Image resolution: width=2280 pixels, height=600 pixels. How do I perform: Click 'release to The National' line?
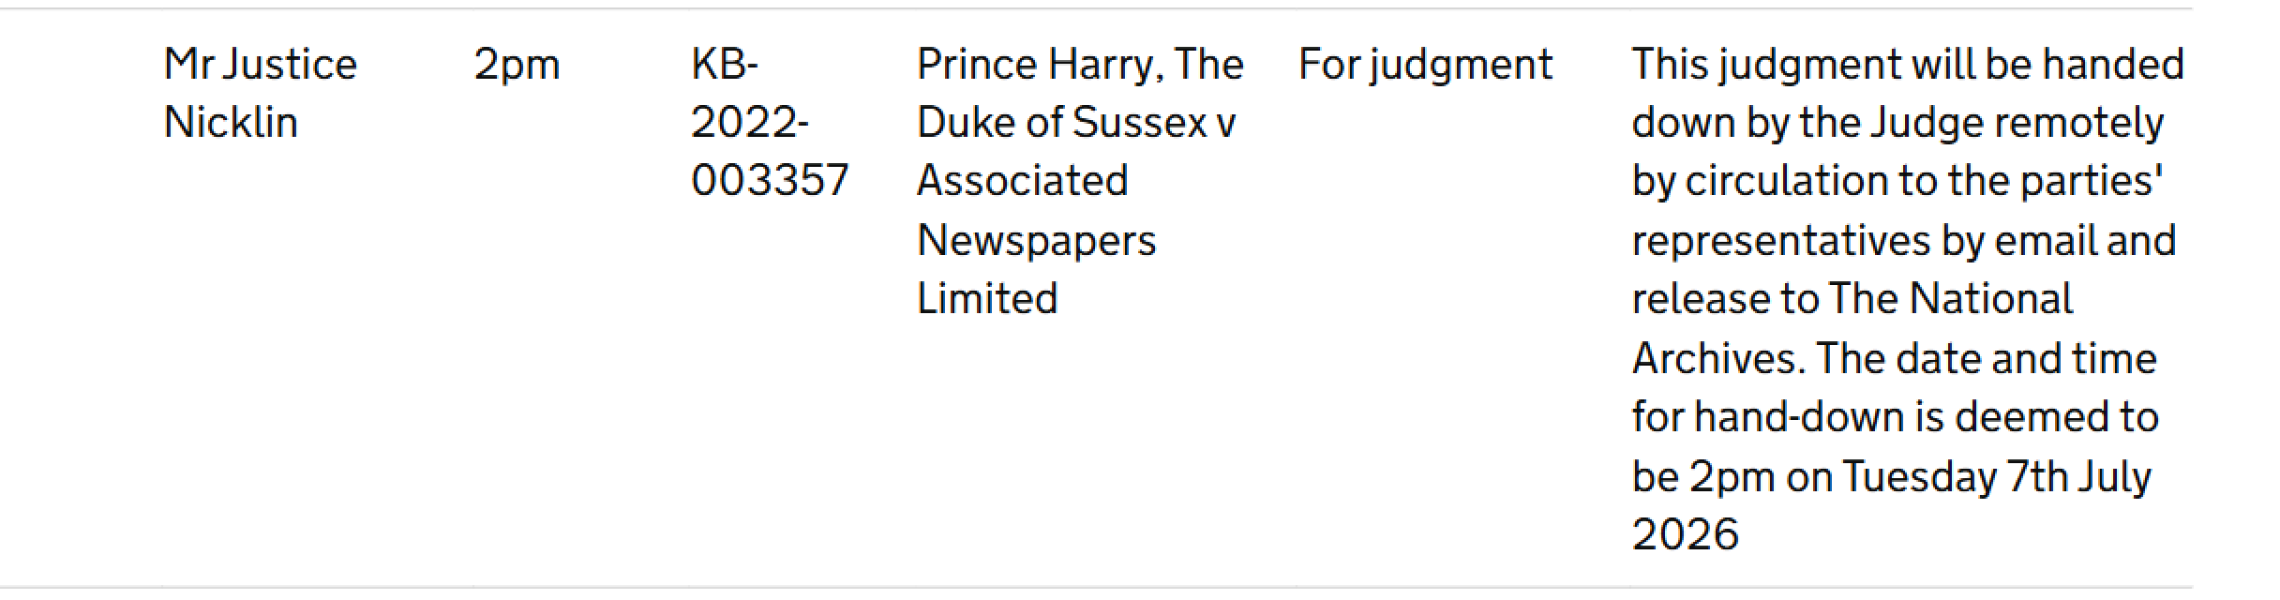coord(1853,299)
